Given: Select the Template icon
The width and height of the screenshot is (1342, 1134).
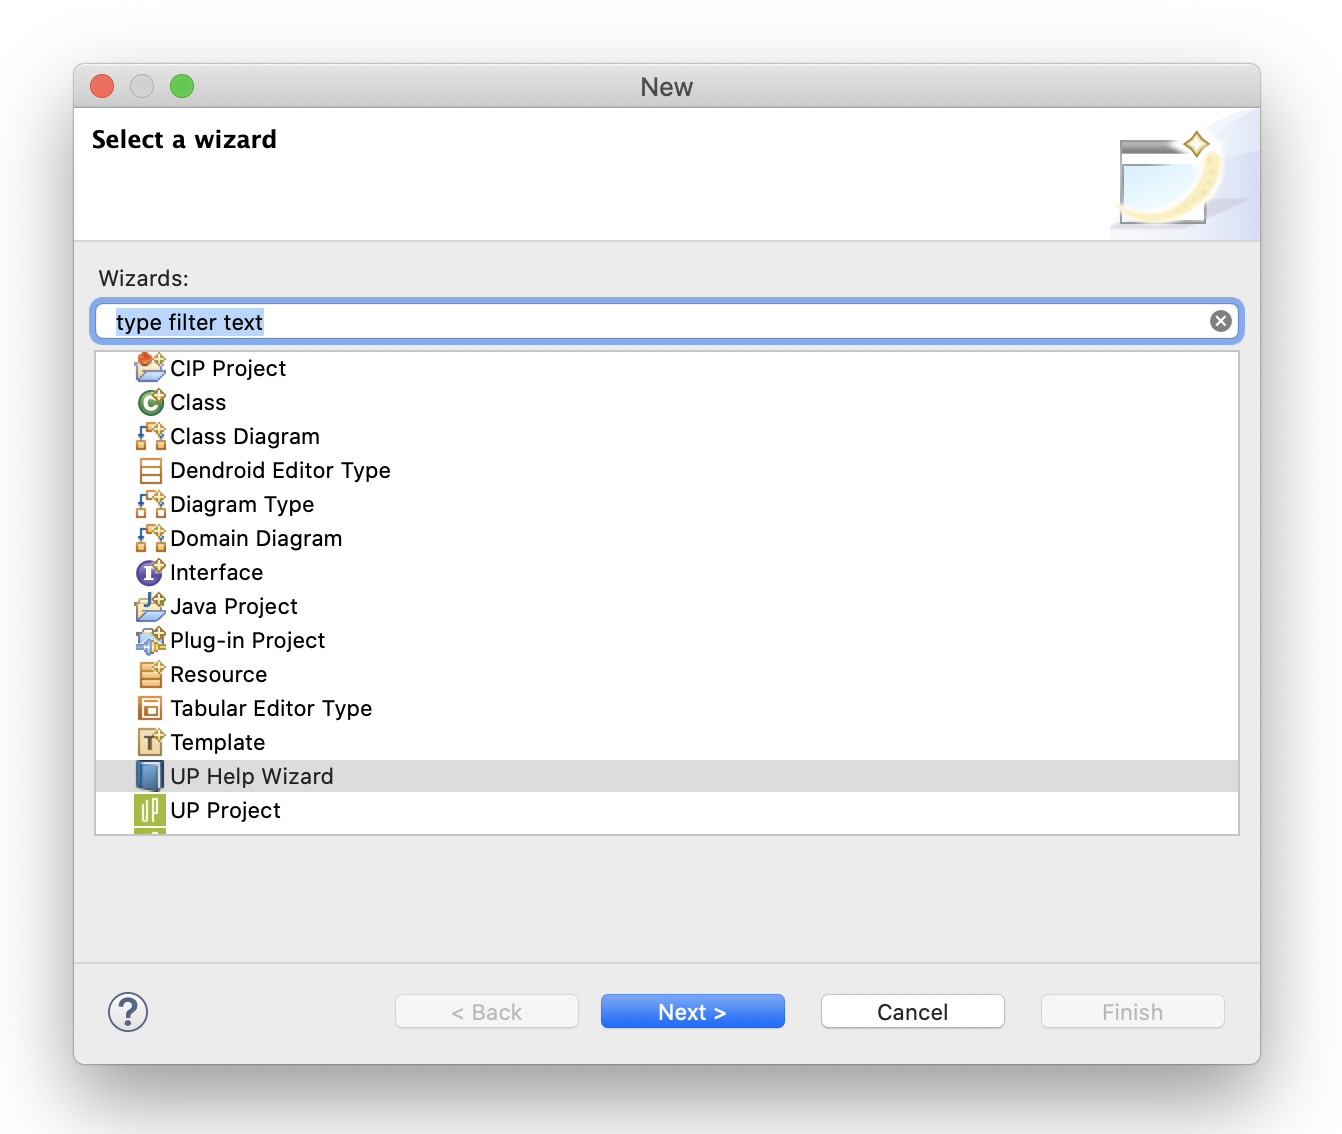Looking at the screenshot, I should click(150, 742).
